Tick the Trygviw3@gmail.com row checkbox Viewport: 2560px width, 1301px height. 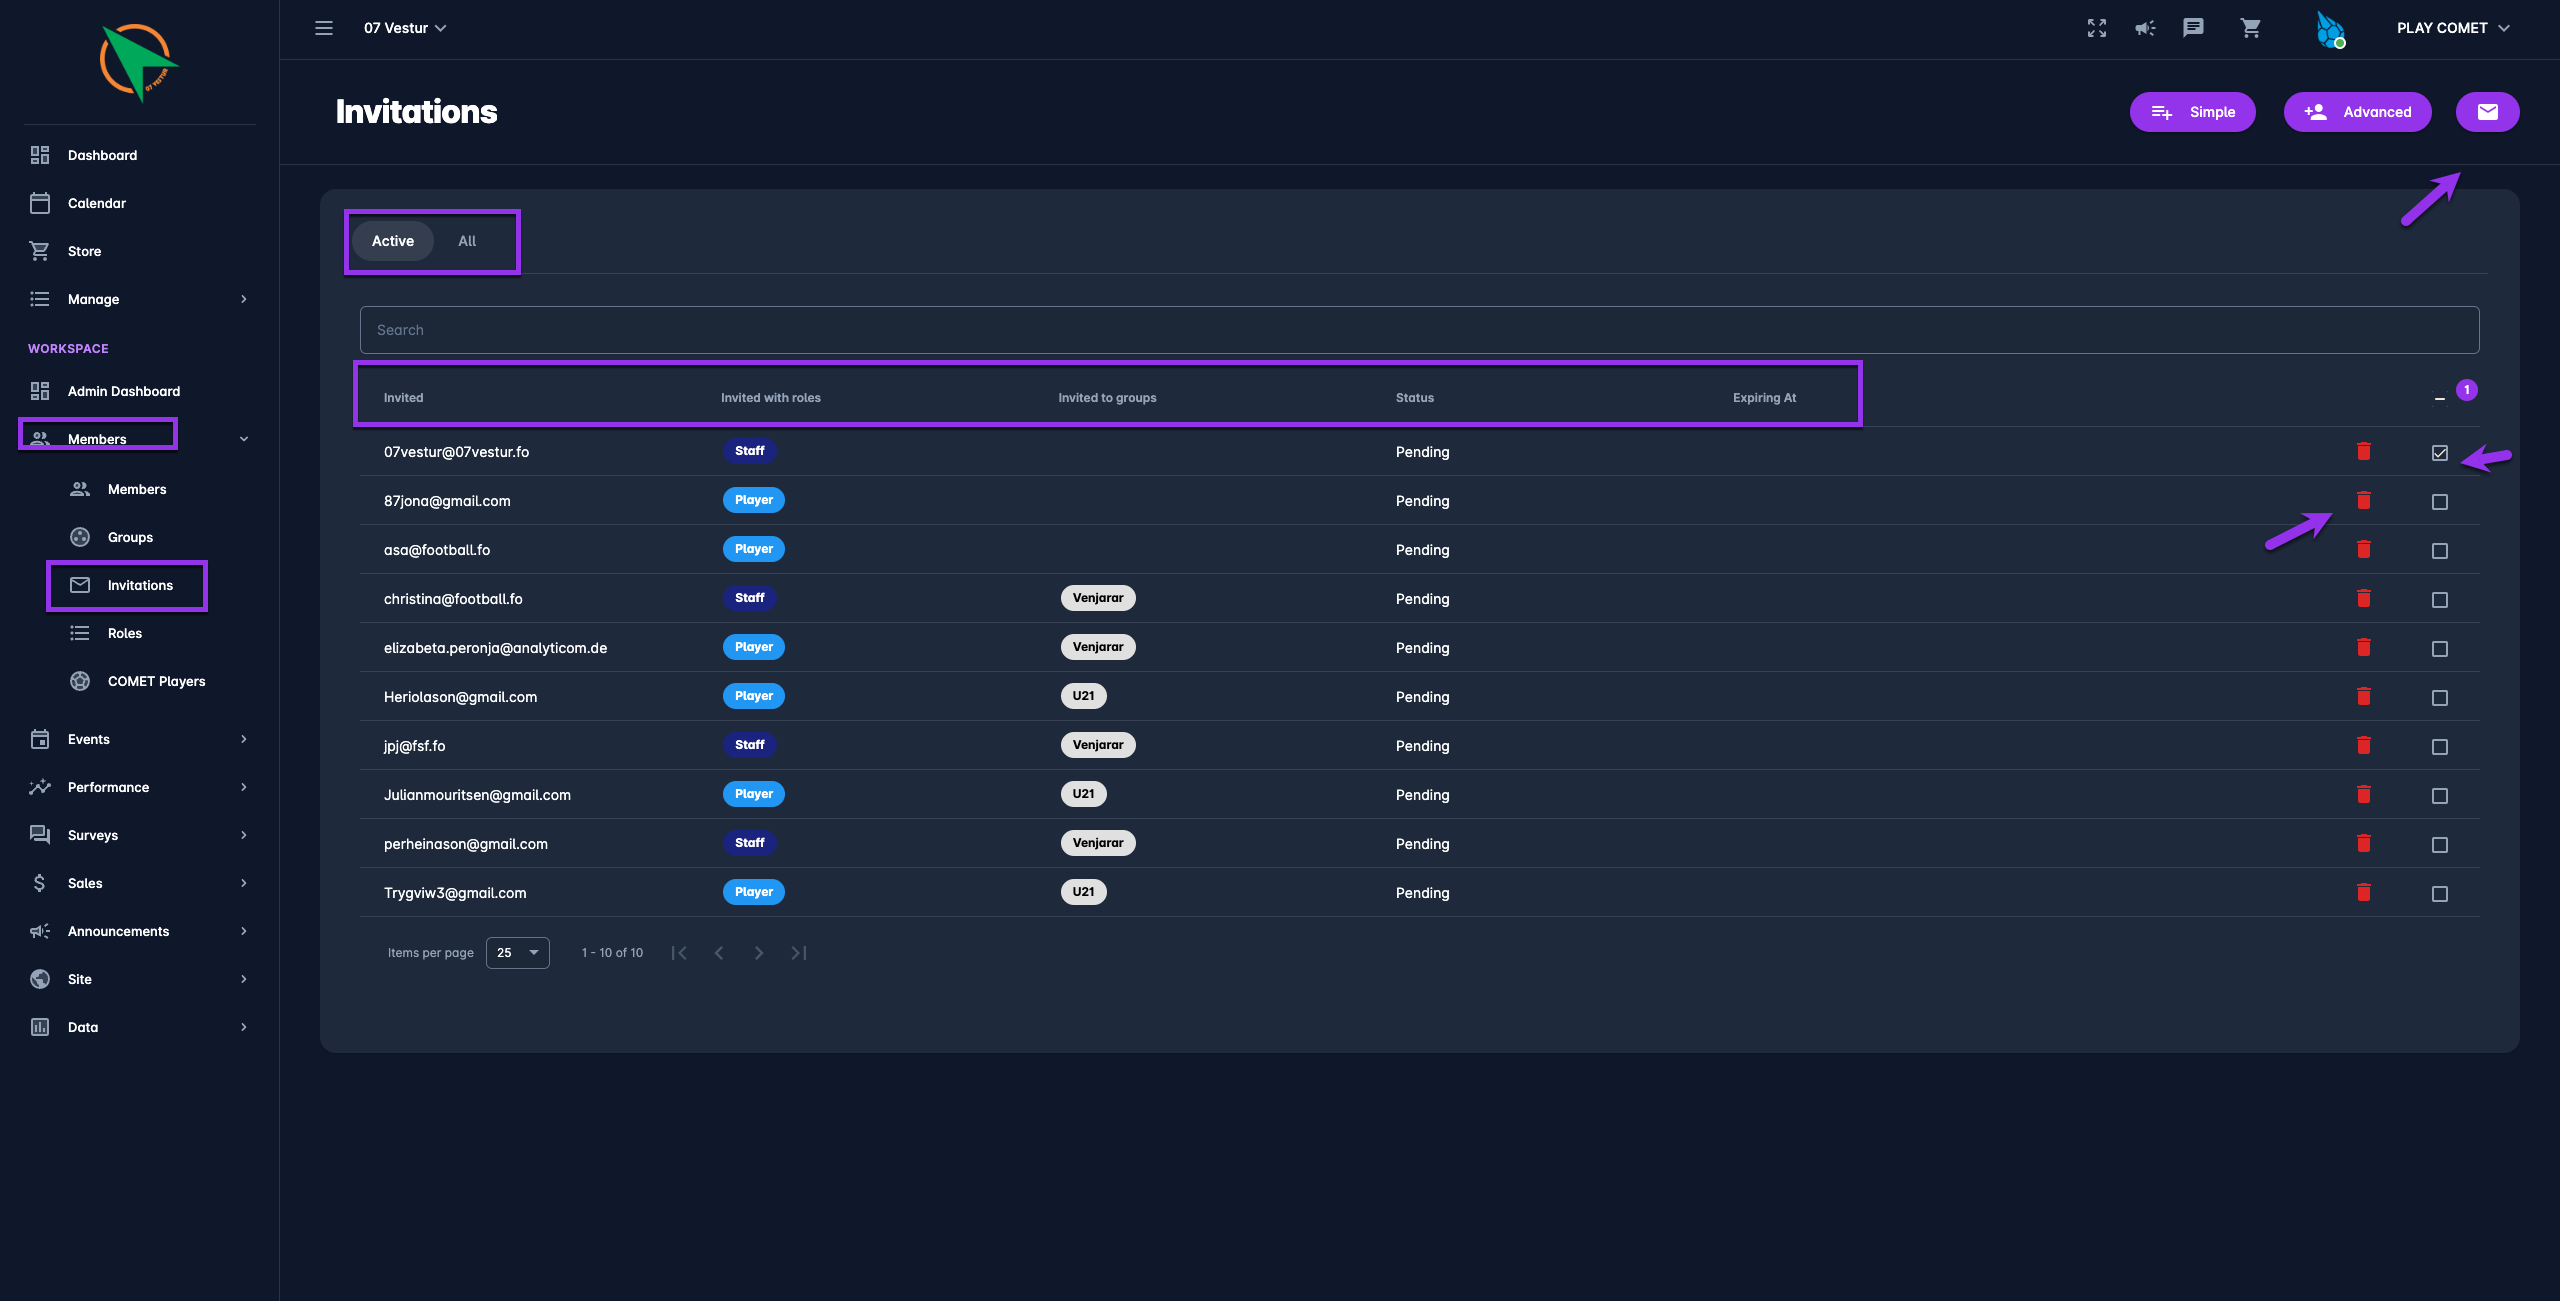[x=2440, y=894]
